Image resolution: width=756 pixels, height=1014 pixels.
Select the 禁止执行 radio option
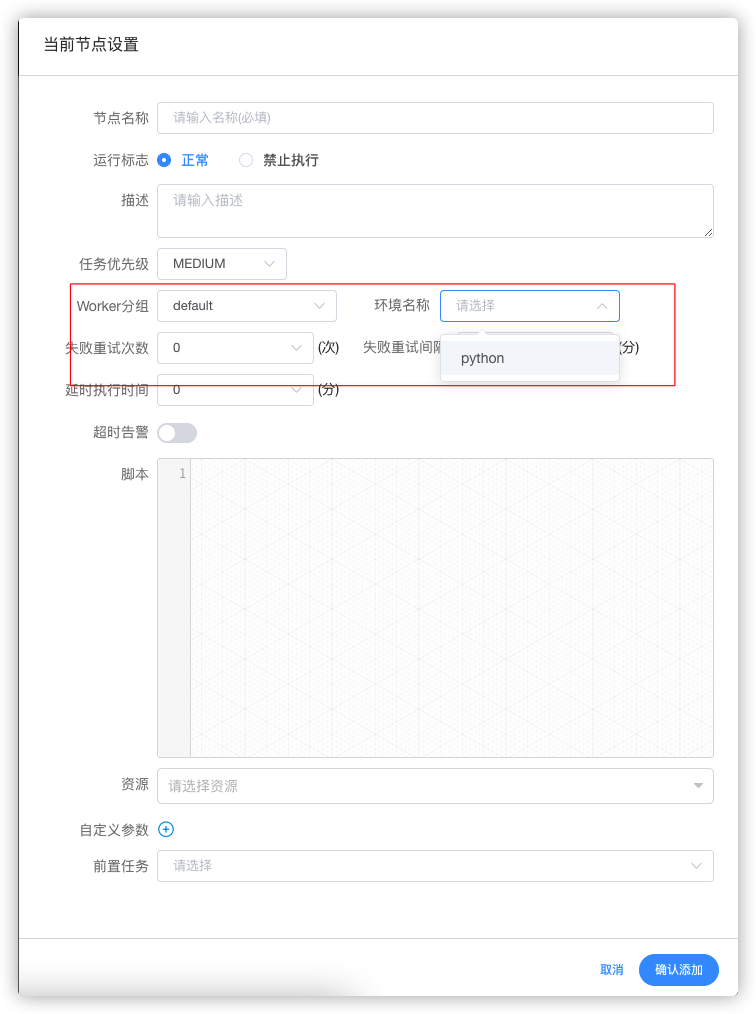[246, 160]
